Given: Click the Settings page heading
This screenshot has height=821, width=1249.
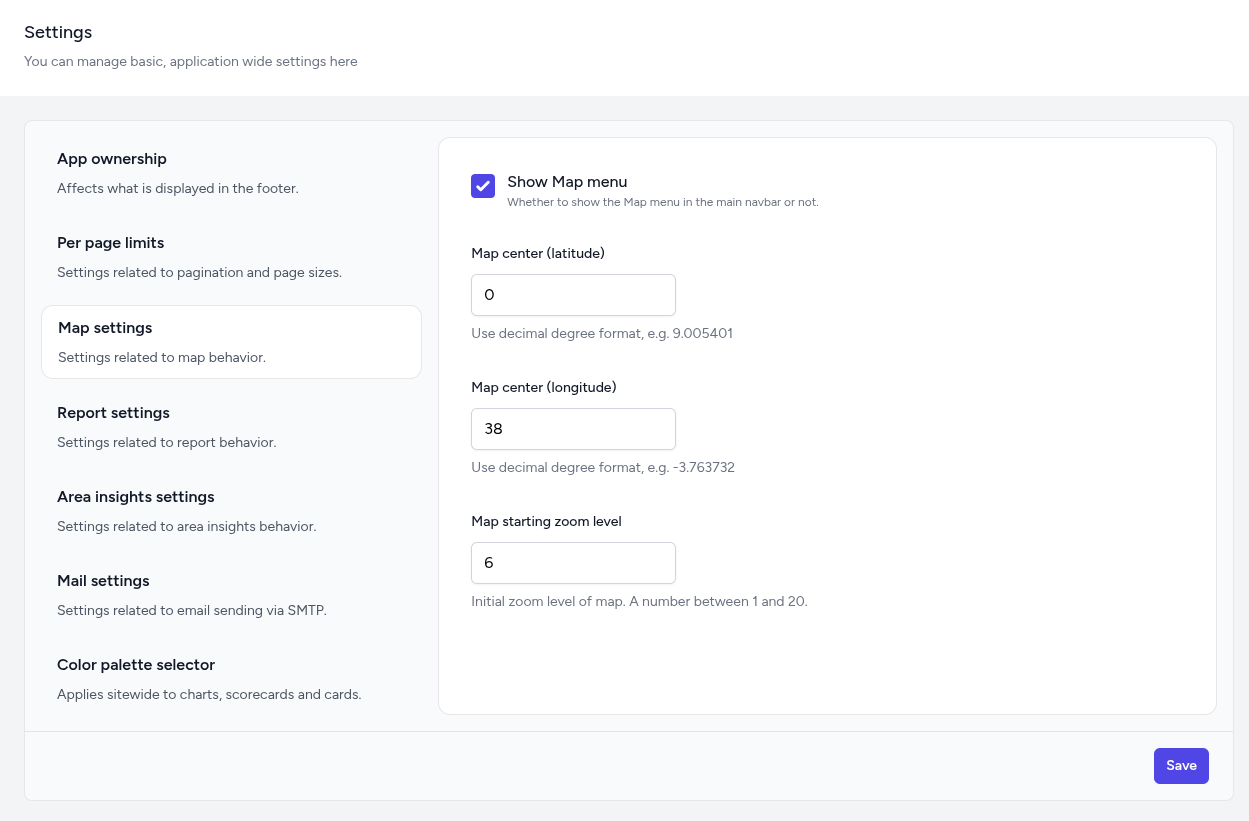Looking at the screenshot, I should 58,33.
